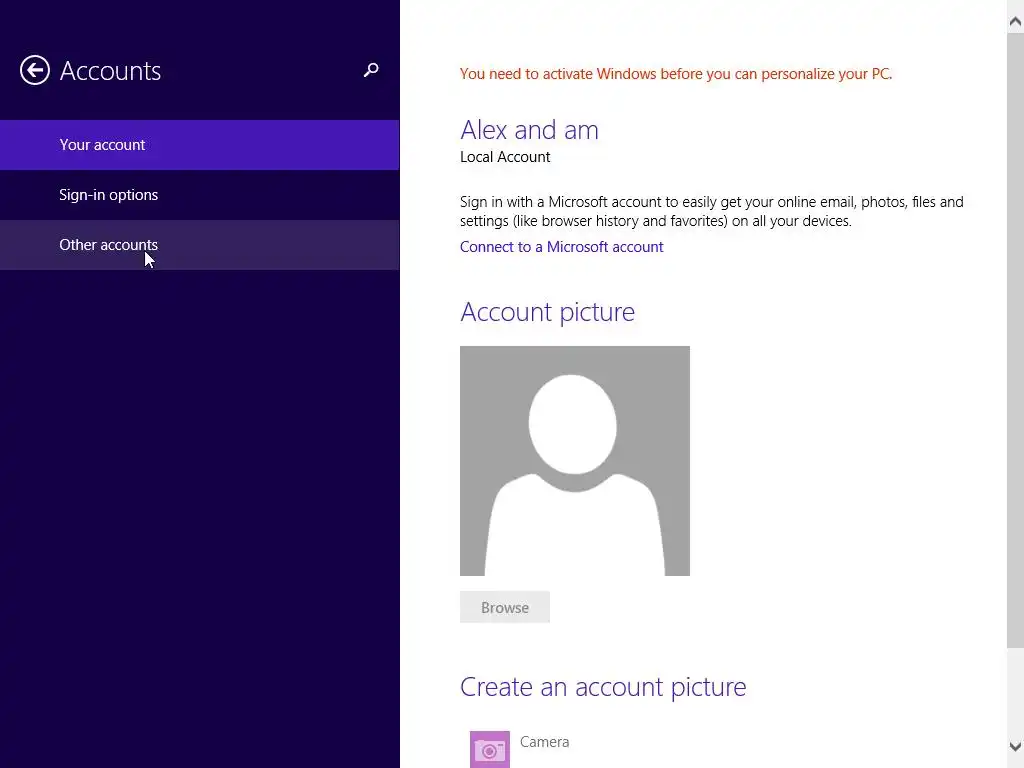The height and width of the screenshot is (768, 1024).
Task: Open Sign-in options
Action: point(200,195)
